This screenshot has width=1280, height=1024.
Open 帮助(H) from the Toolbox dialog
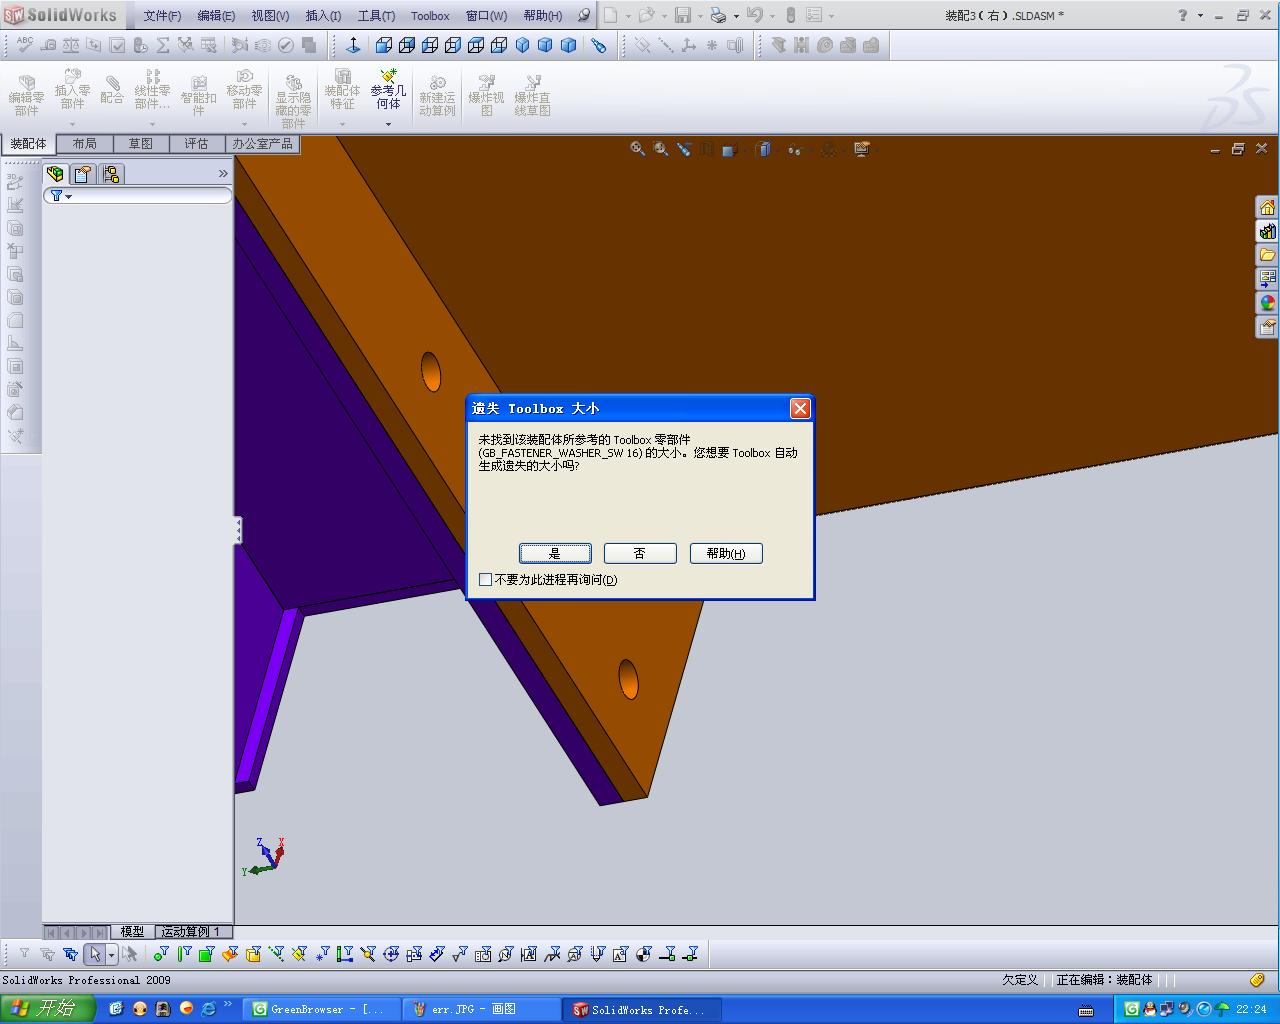[726, 553]
